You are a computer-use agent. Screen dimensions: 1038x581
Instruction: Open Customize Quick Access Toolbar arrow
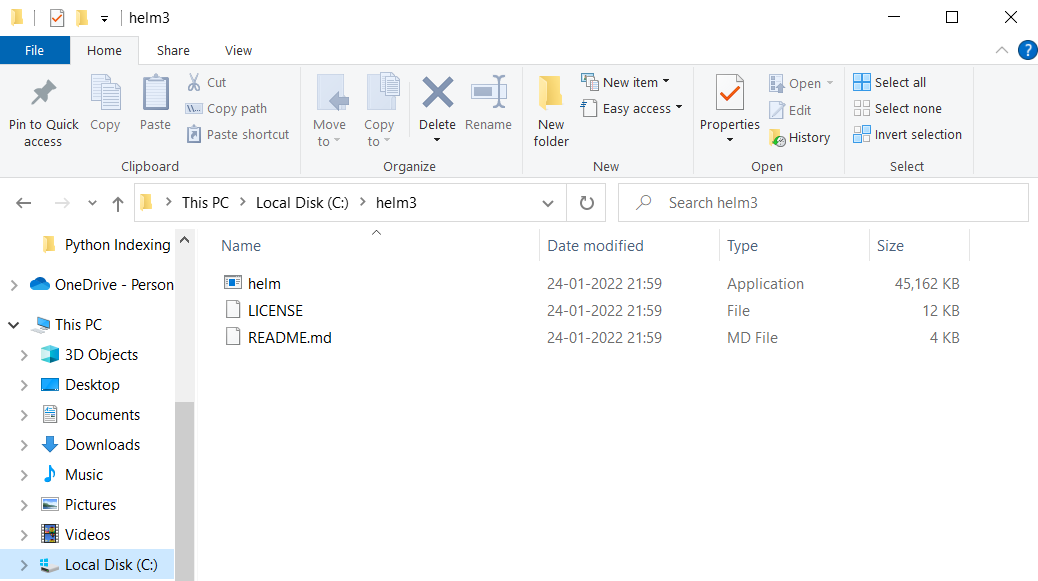pos(104,19)
